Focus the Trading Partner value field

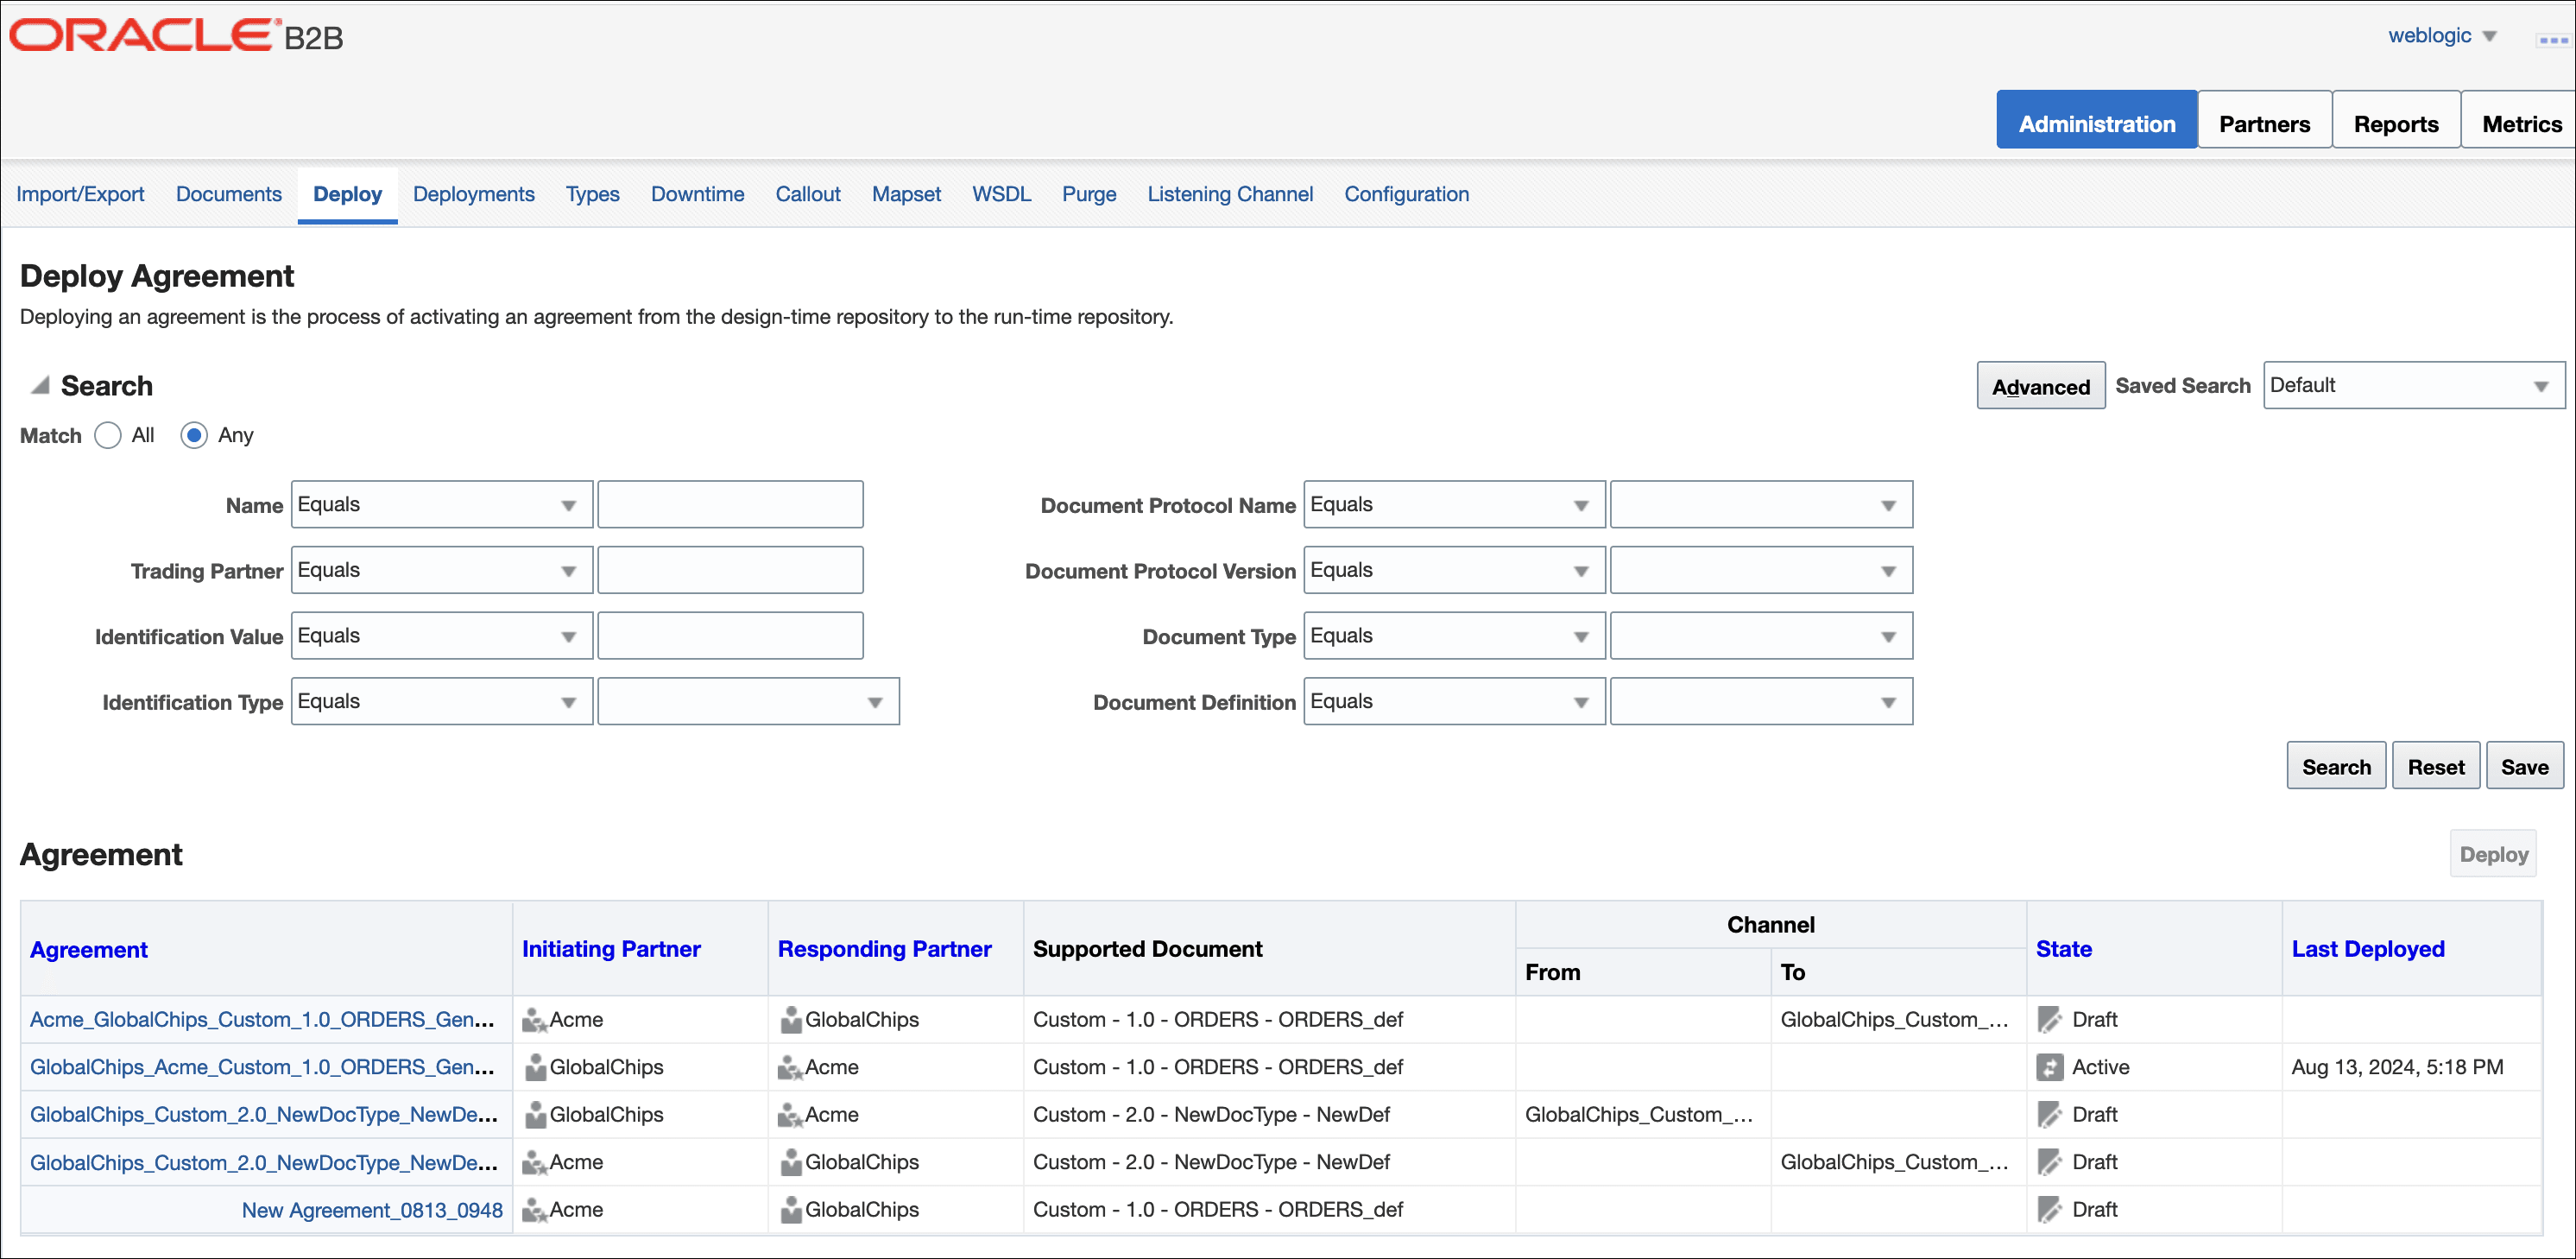(730, 570)
